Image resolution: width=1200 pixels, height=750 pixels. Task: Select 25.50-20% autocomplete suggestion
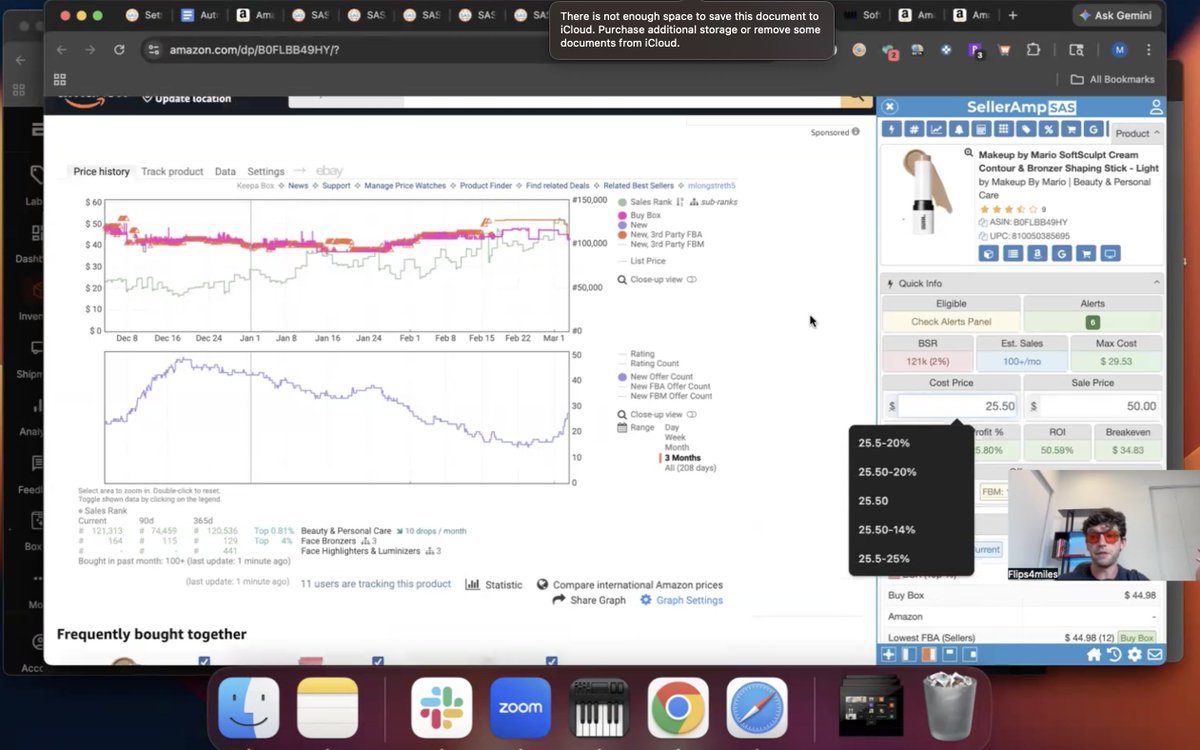click(x=911, y=472)
